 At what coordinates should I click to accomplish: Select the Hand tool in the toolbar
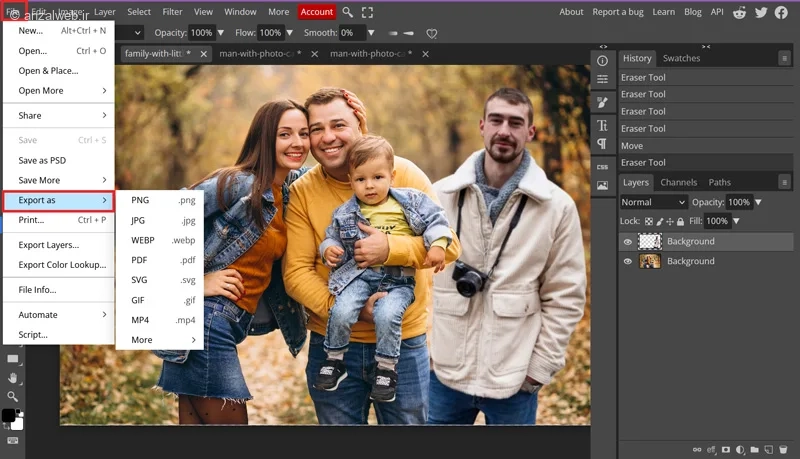click(x=13, y=378)
